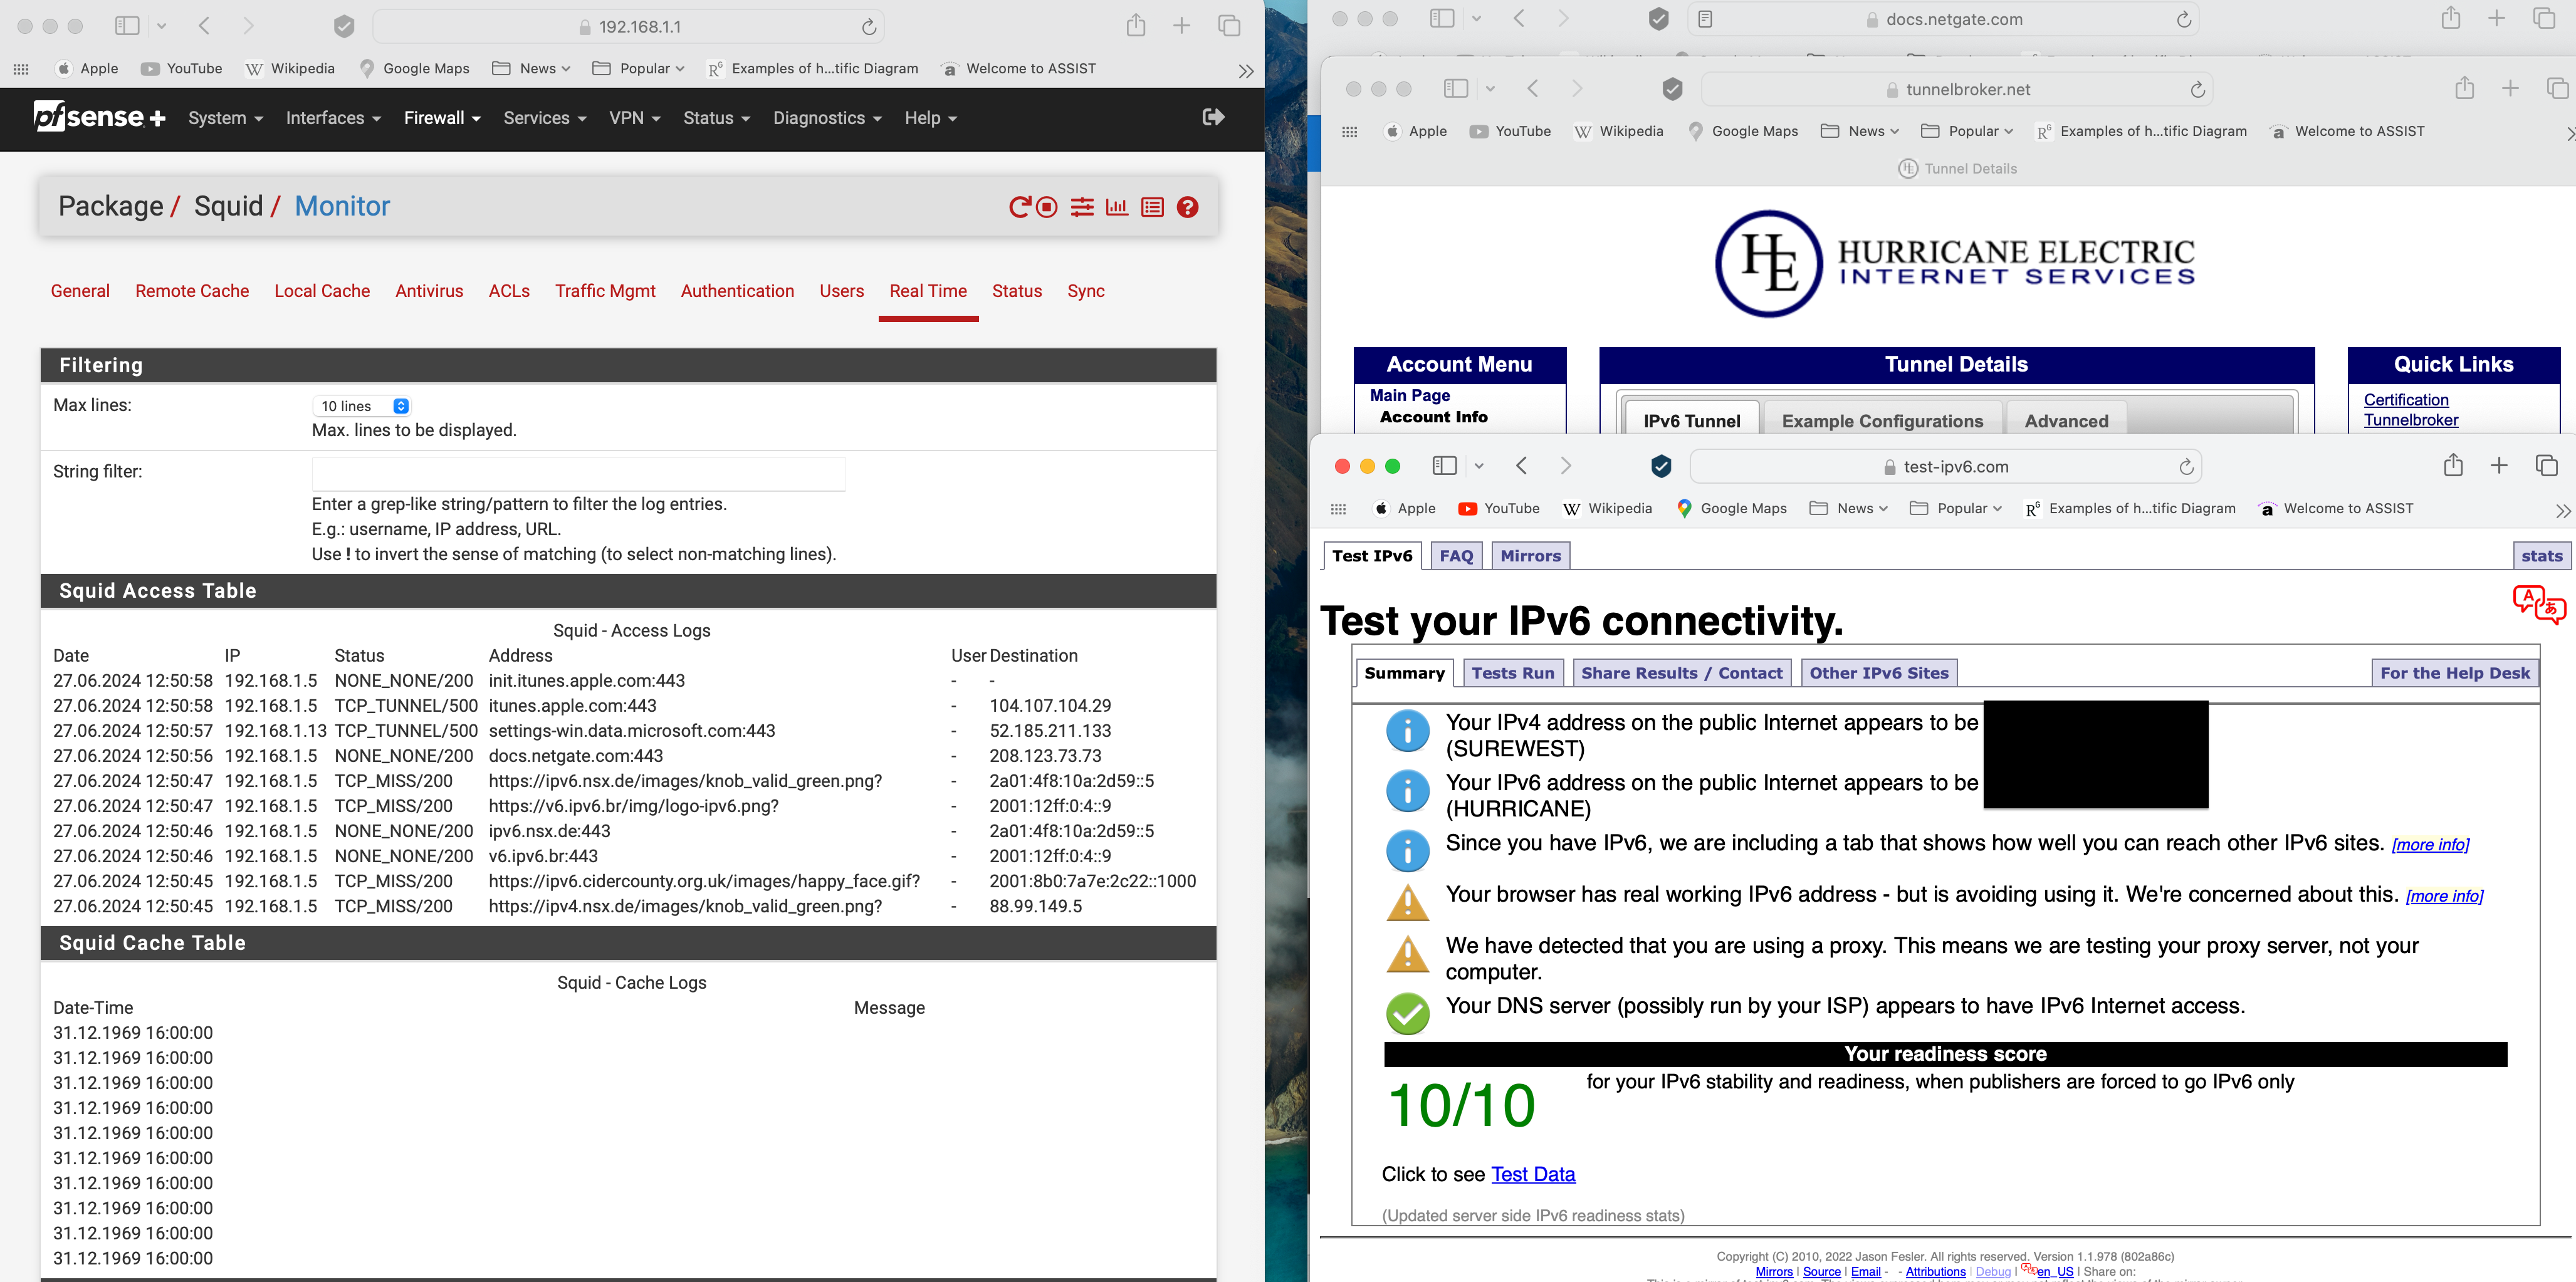
Task: Click the red help question icon
Action: [x=1187, y=207]
